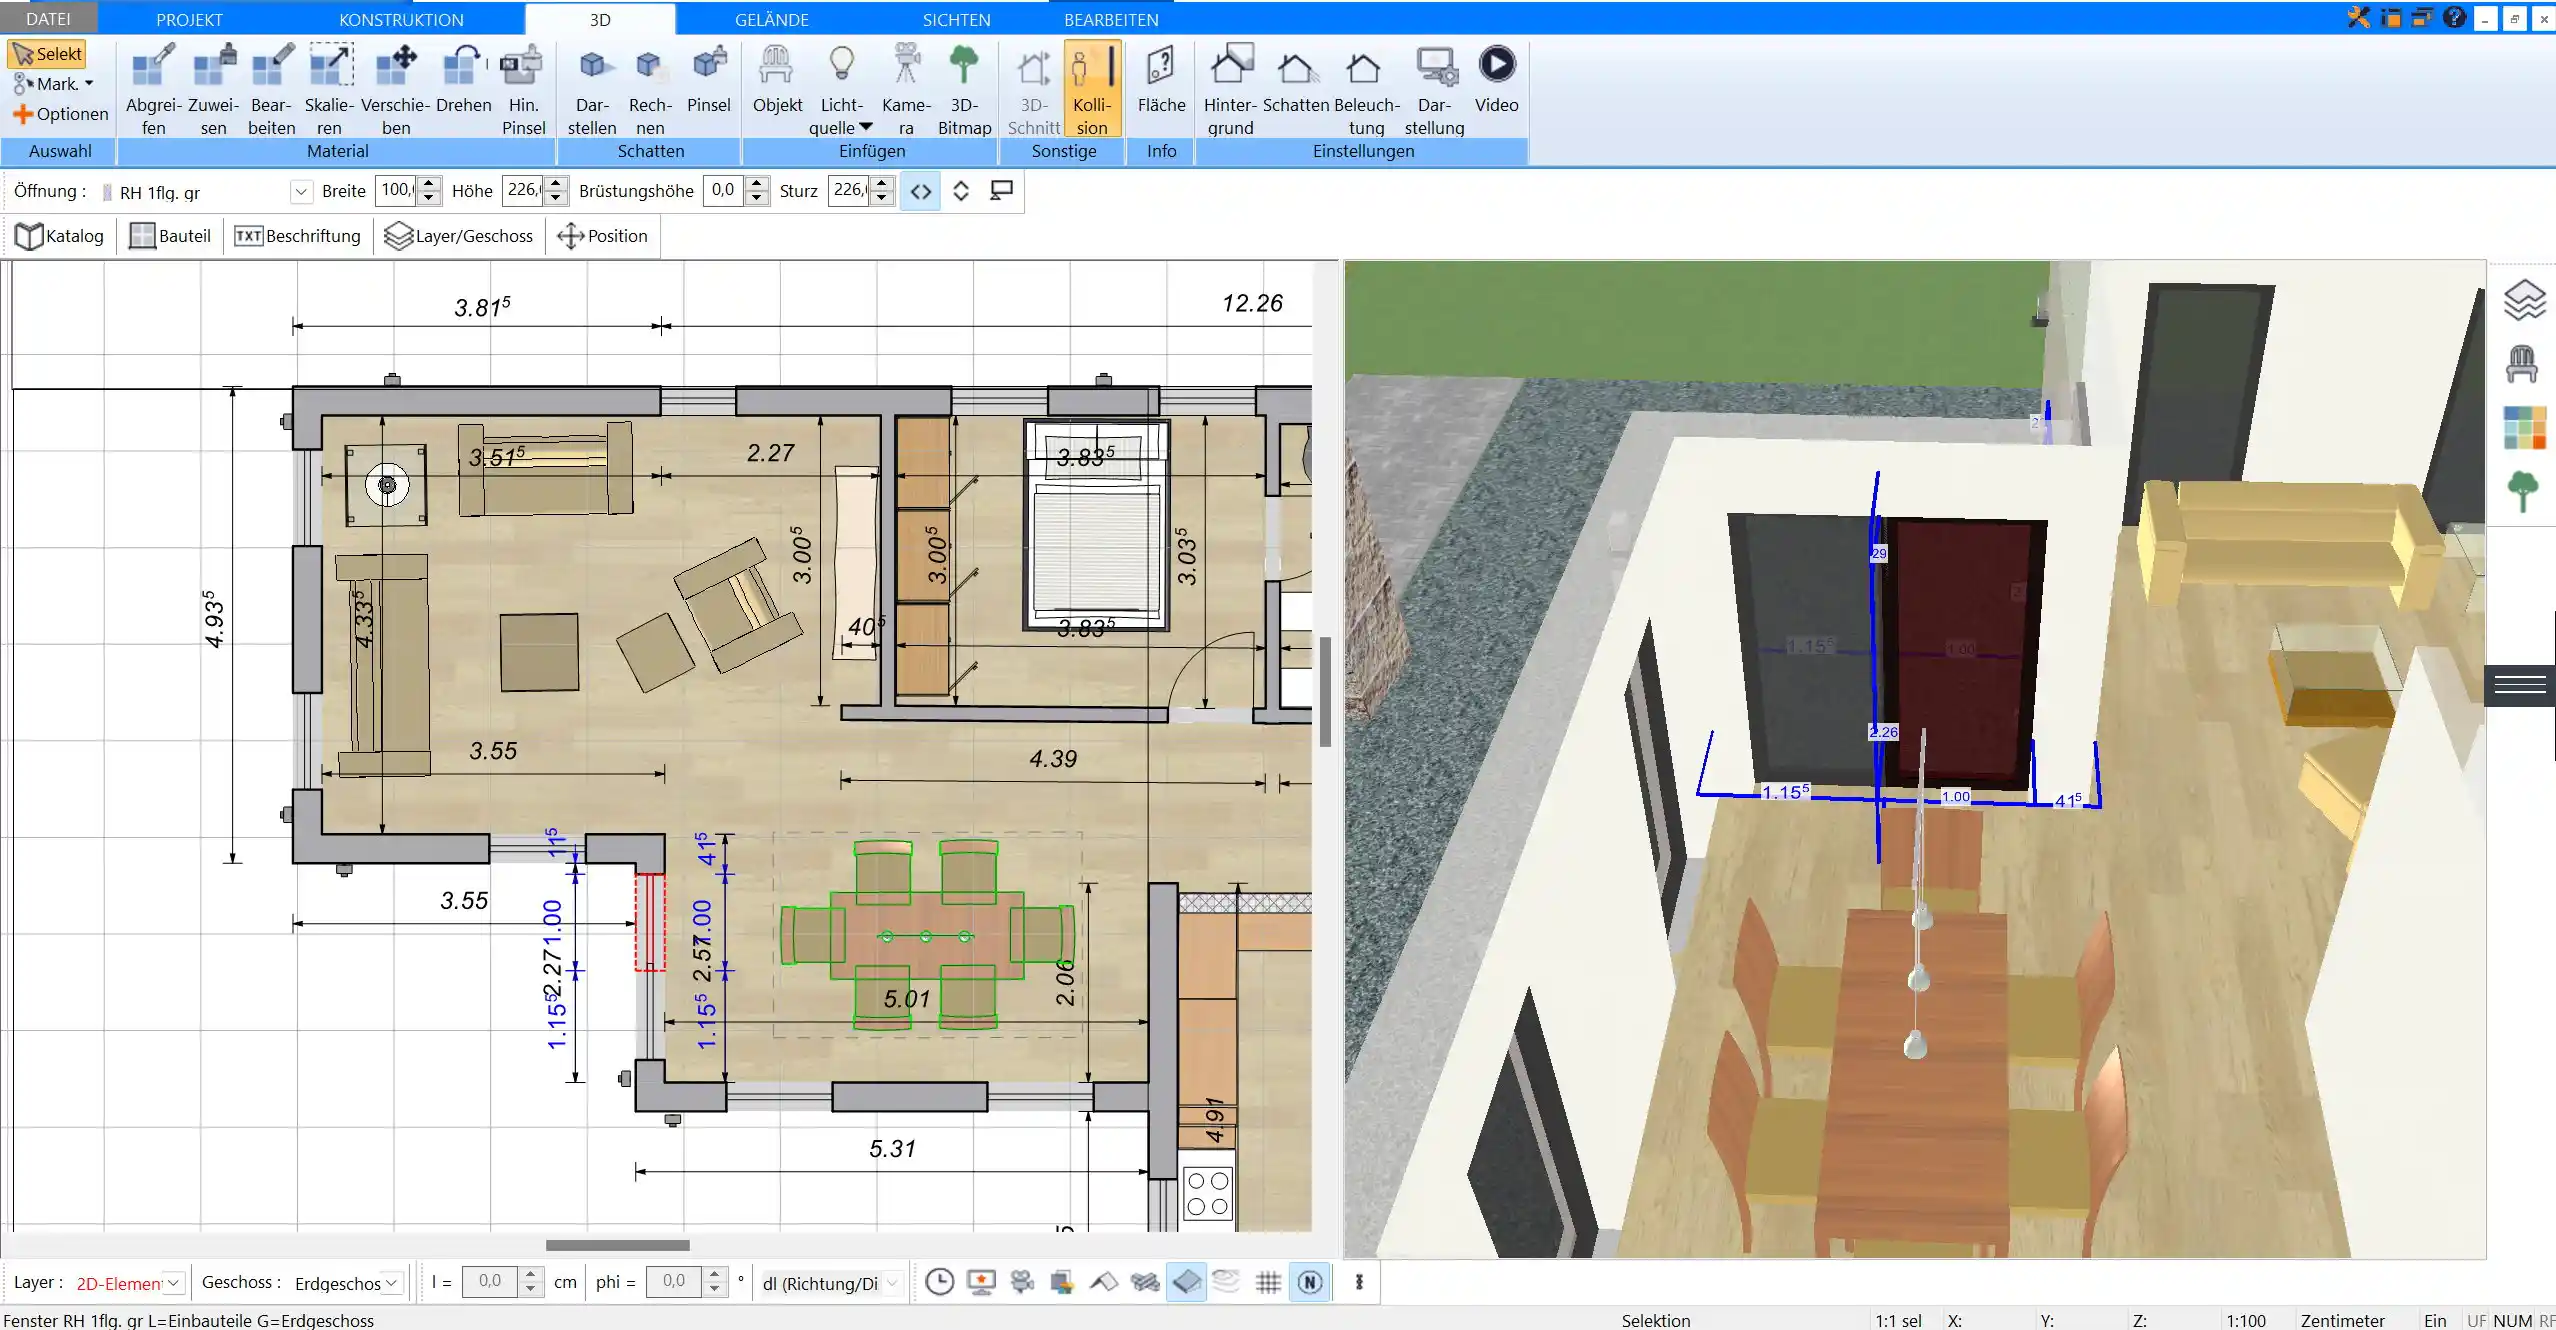Switch to the KONSTRUKTION tab
The height and width of the screenshot is (1330, 2556).
click(401, 19)
